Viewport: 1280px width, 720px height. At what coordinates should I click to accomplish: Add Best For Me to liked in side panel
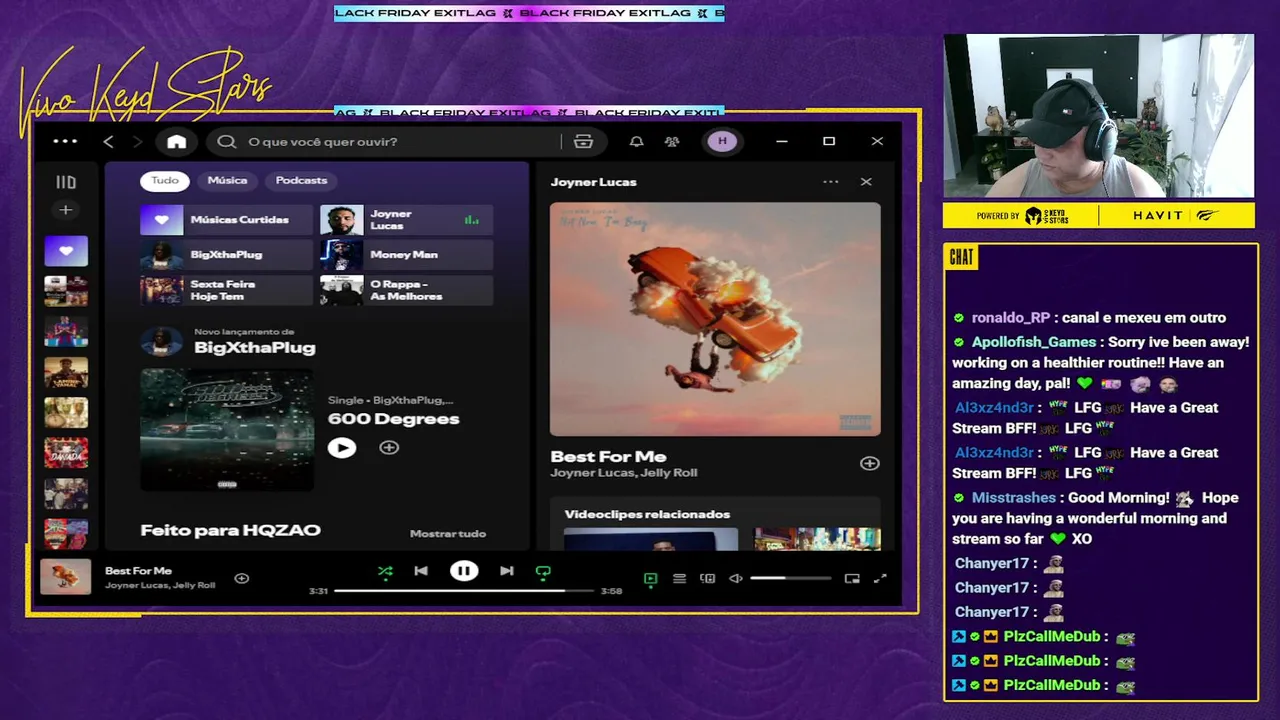click(x=869, y=464)
